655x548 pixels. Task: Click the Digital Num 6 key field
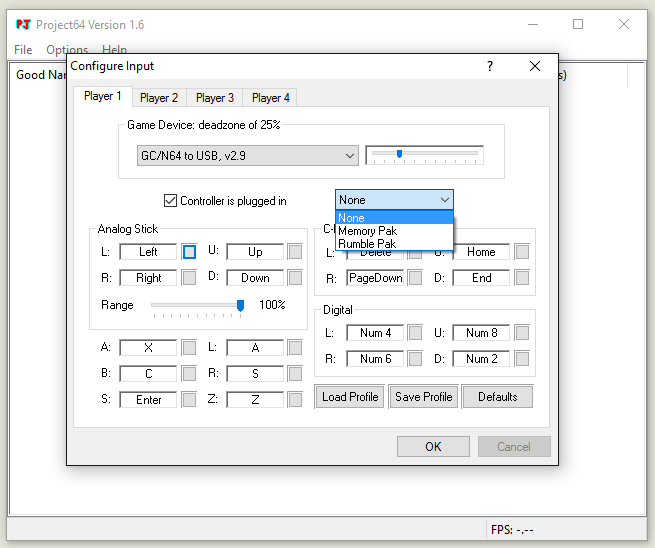(x=375, y=359)
